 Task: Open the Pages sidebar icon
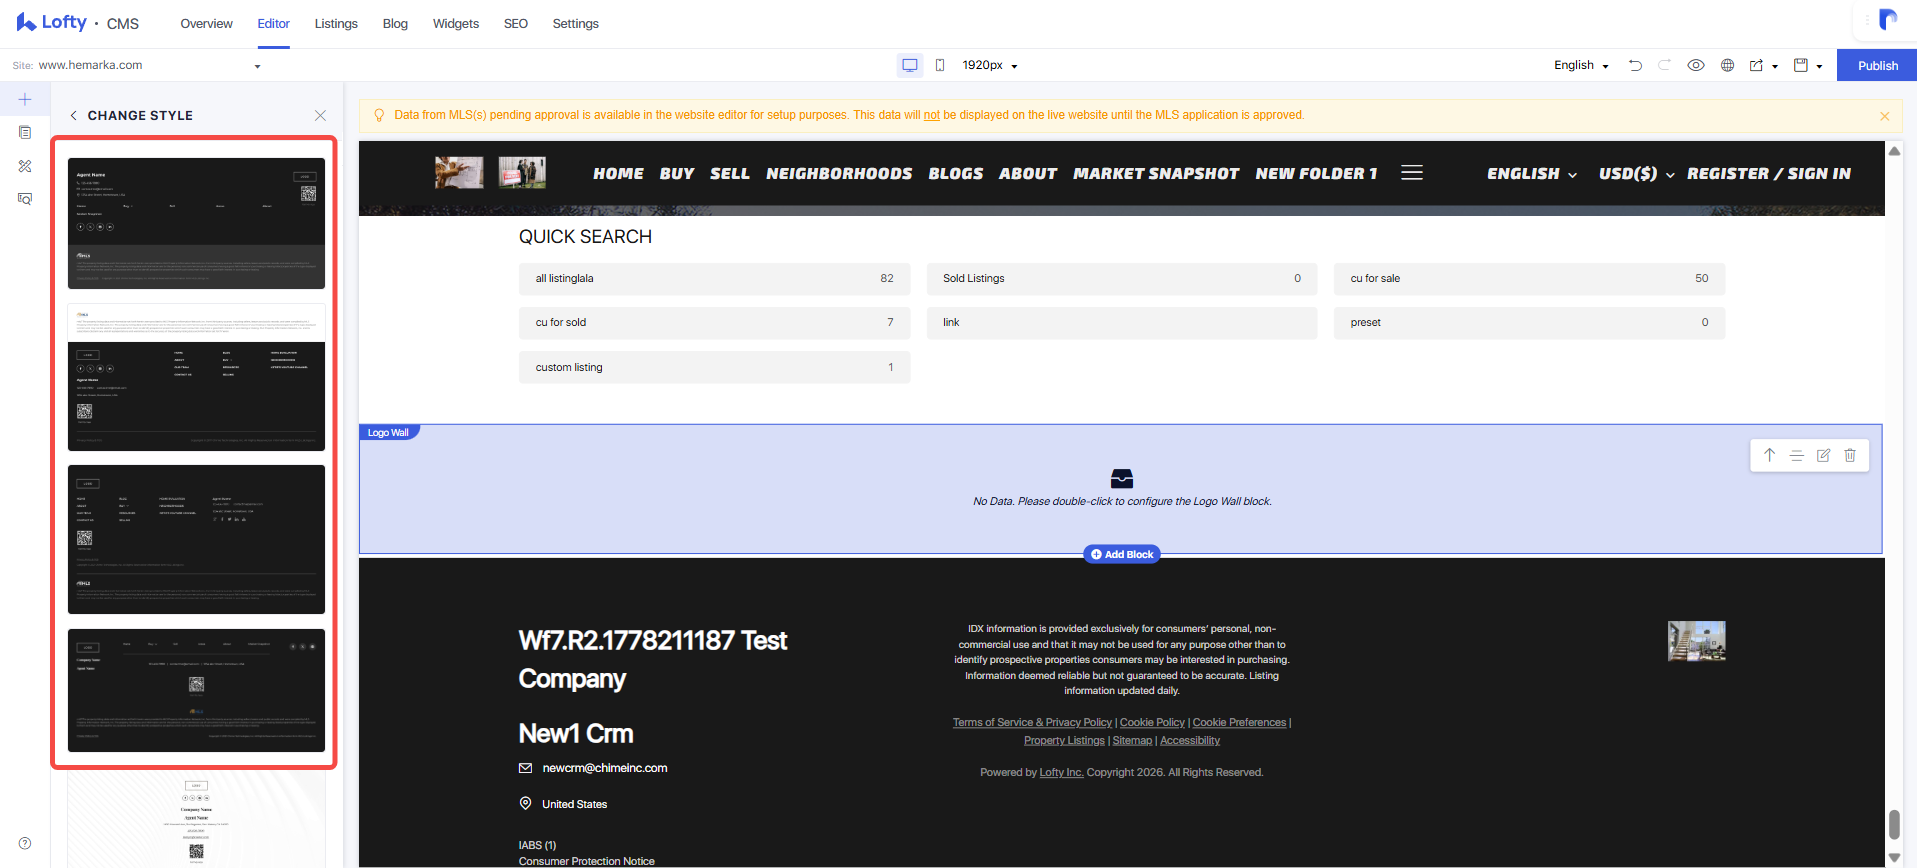click(25, 132)
